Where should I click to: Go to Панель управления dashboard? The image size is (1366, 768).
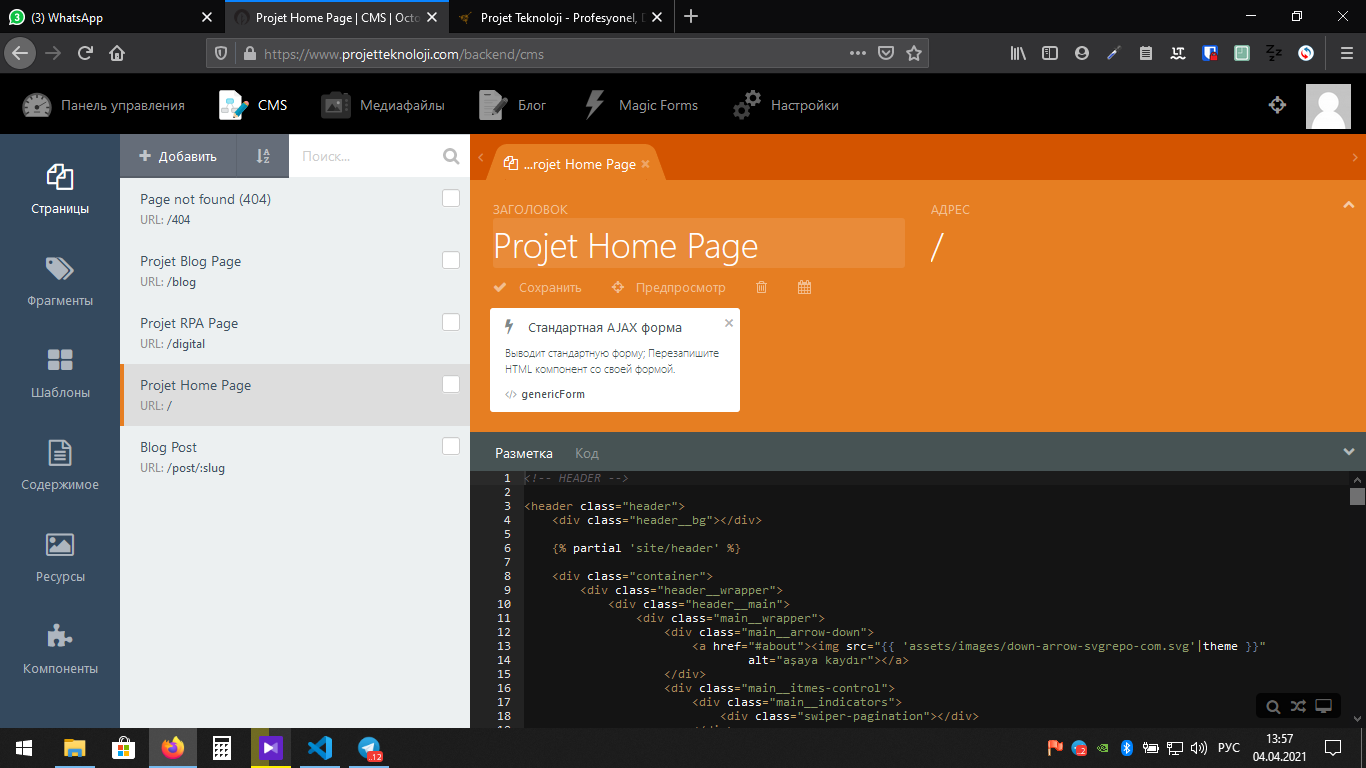pyautogui.click(x=103, y=105)
